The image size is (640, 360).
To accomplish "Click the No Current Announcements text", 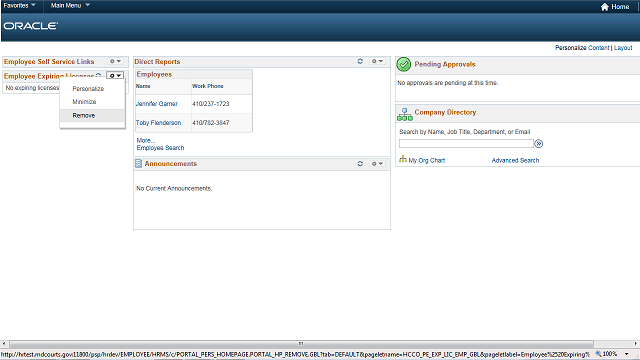I will 174,189.
